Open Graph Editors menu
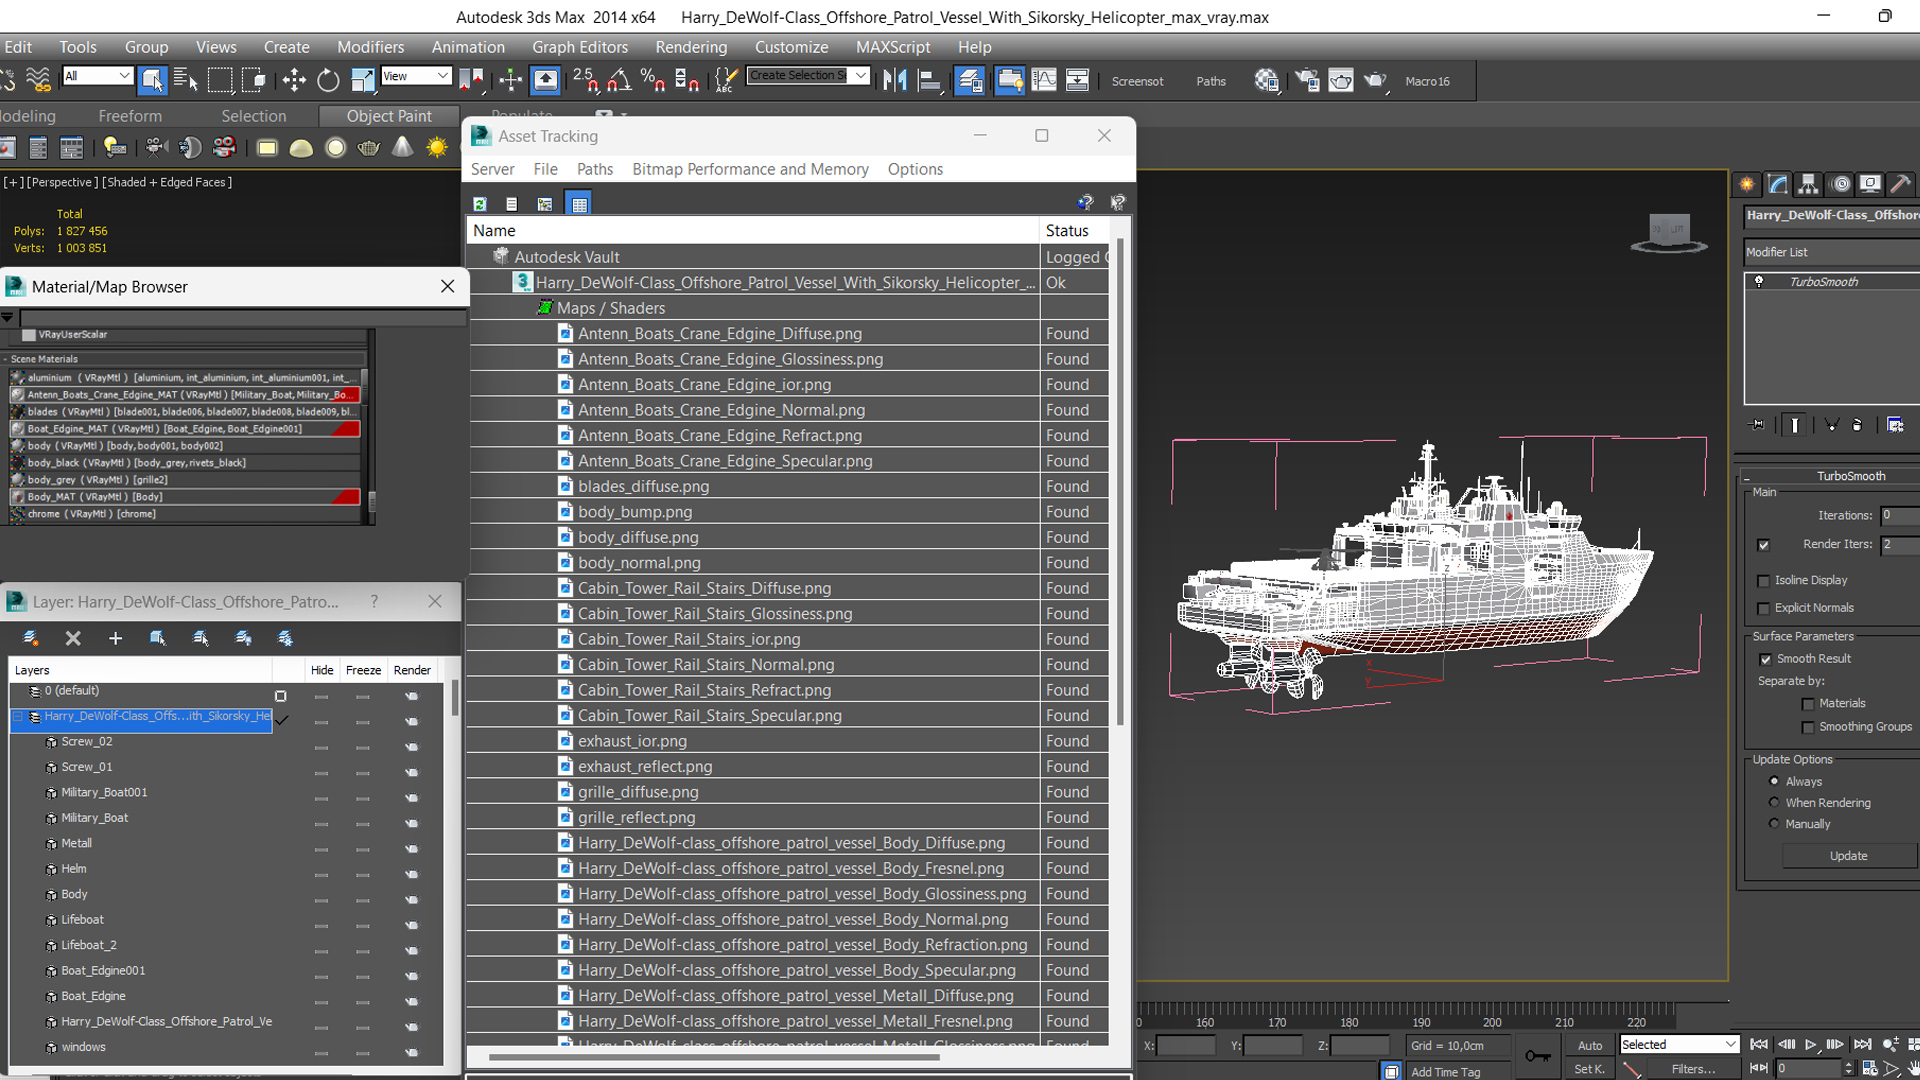Image resolution: width=1920 pixels, height=1080 pixels. [580, 47]
